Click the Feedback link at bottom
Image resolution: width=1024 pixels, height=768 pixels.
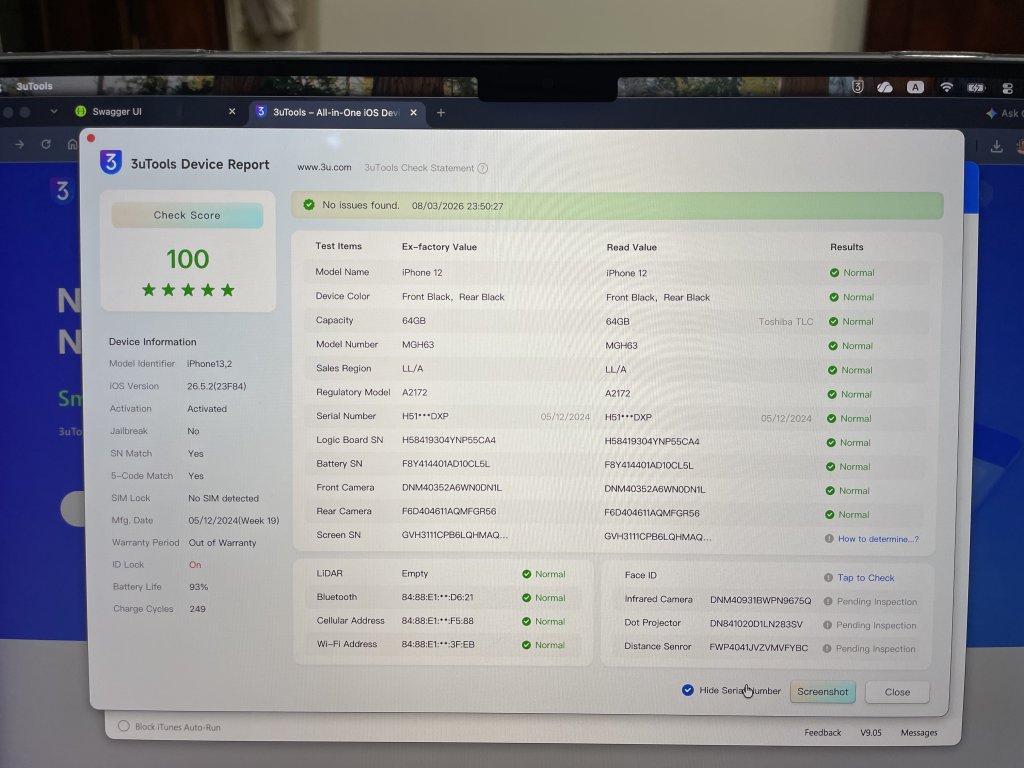822,733
